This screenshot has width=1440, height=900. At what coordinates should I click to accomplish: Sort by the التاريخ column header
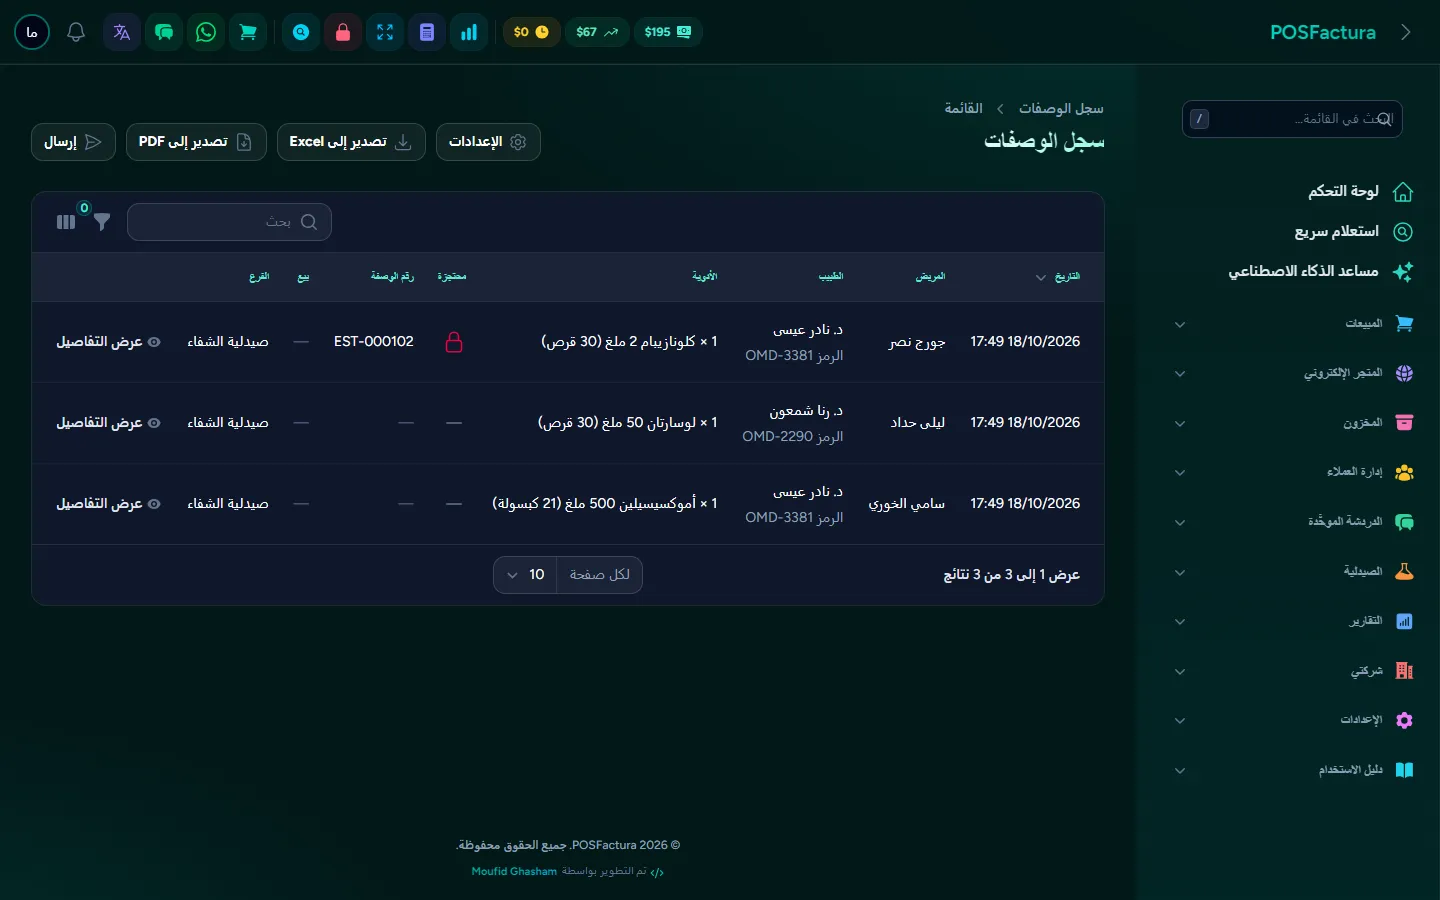click(x=1058, y=277)
